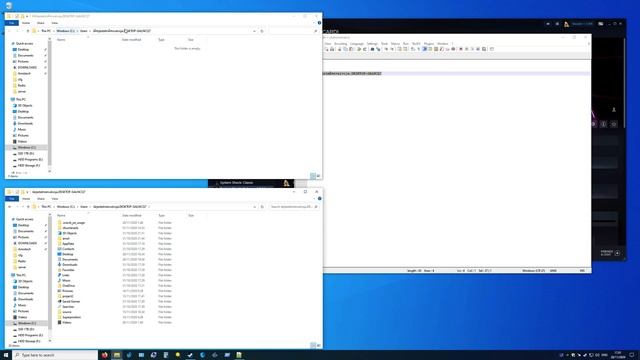Open Plugins menu in Notepad++

pos(429,44)
